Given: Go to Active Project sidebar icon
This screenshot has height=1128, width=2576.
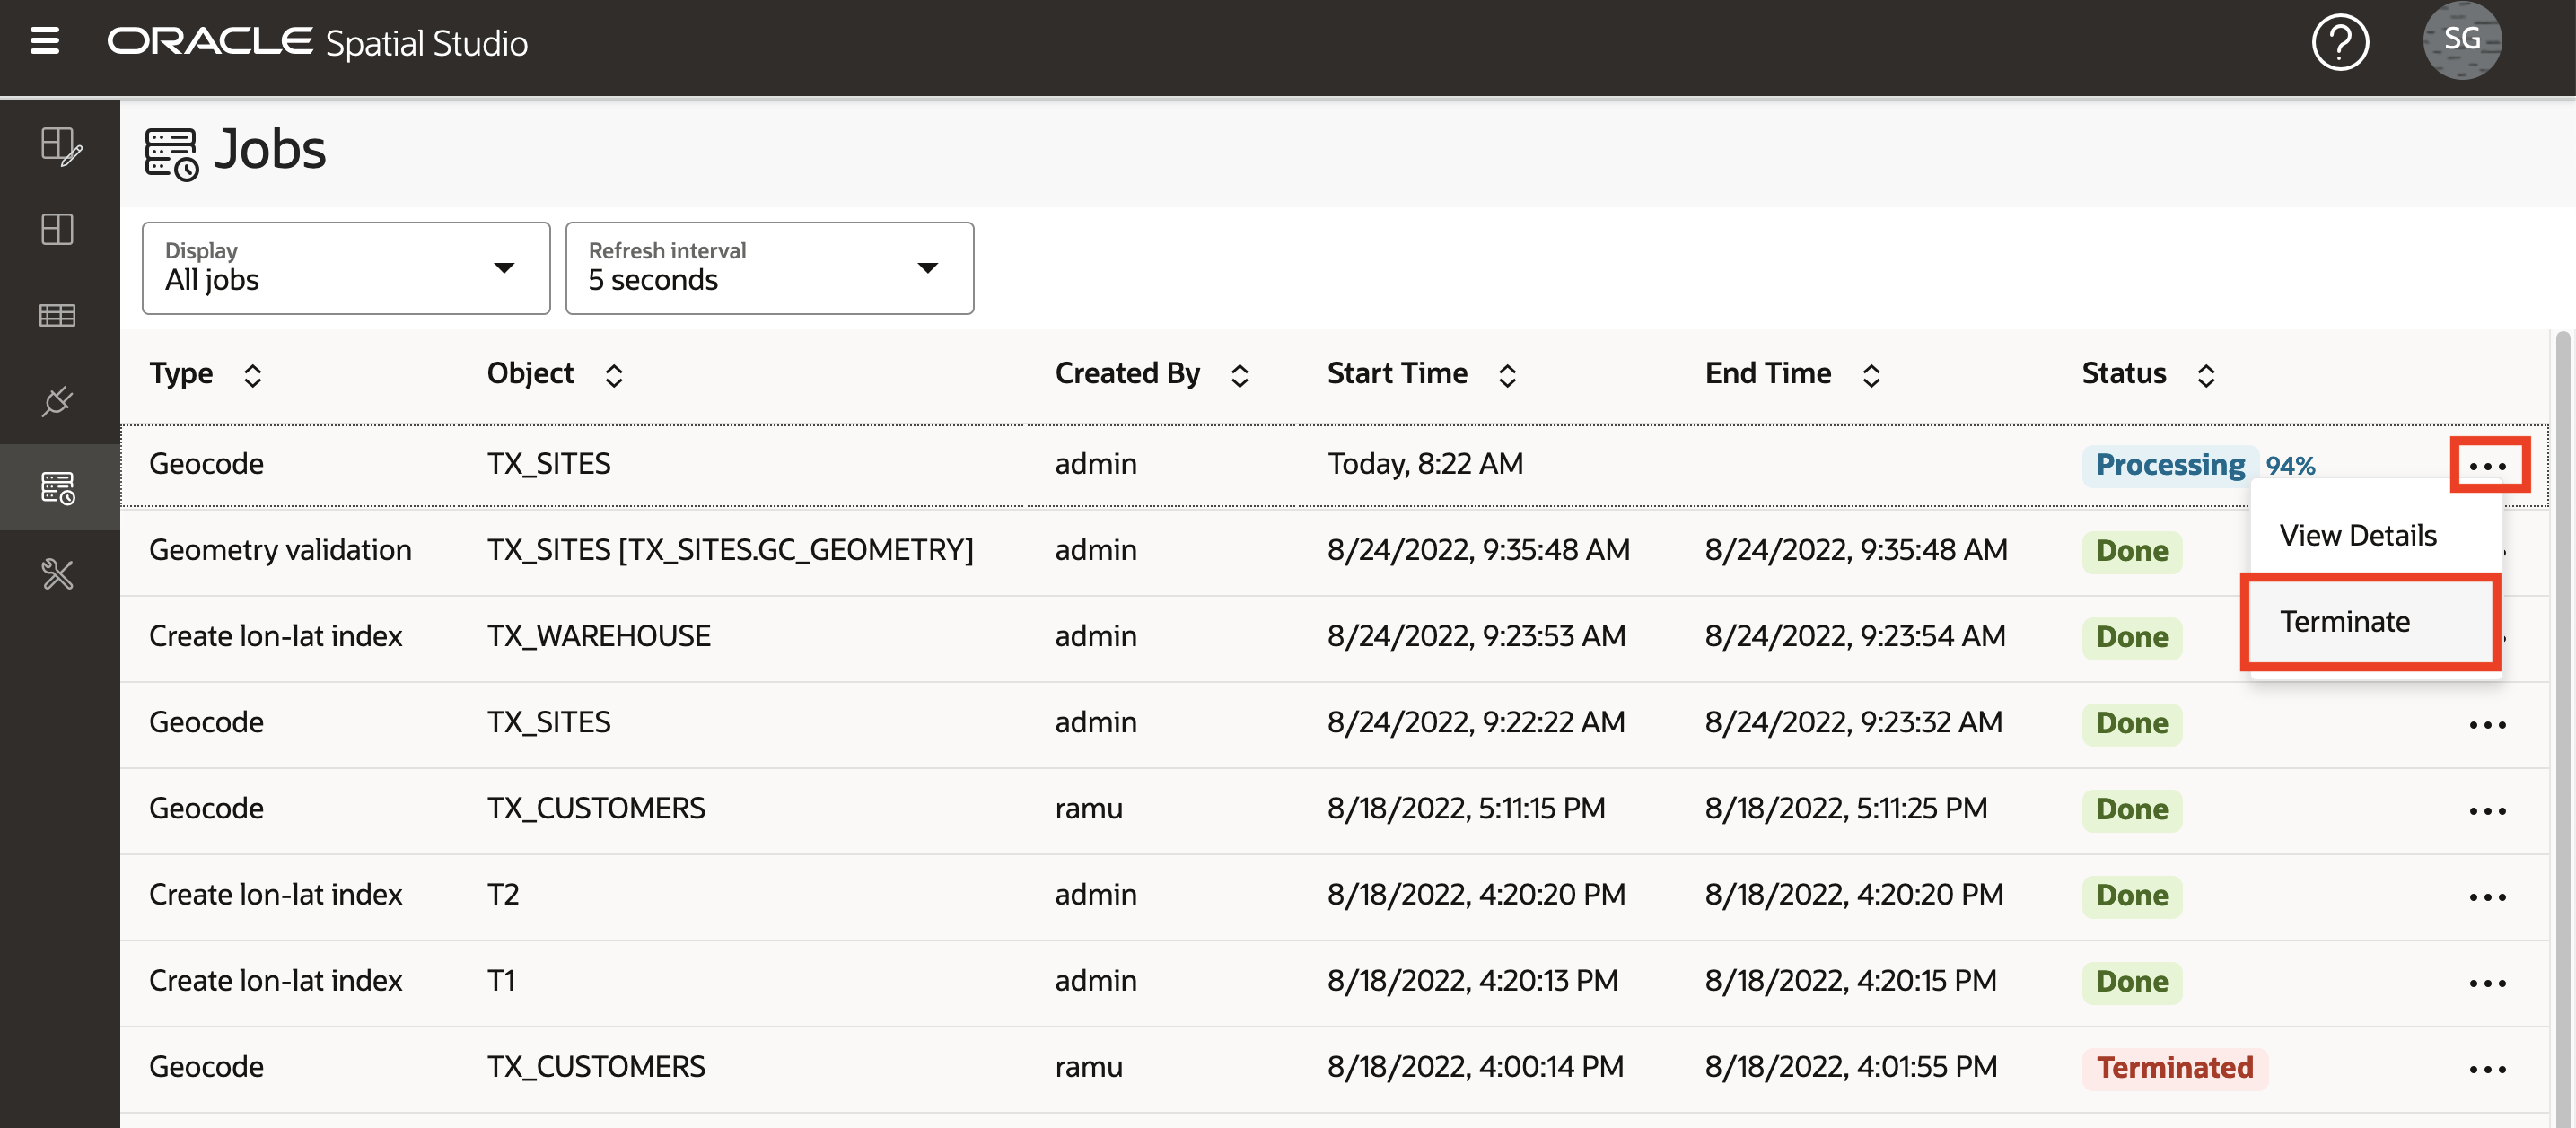Looking at the screenshot, I should pyautogui.click(x=59, y=146).
